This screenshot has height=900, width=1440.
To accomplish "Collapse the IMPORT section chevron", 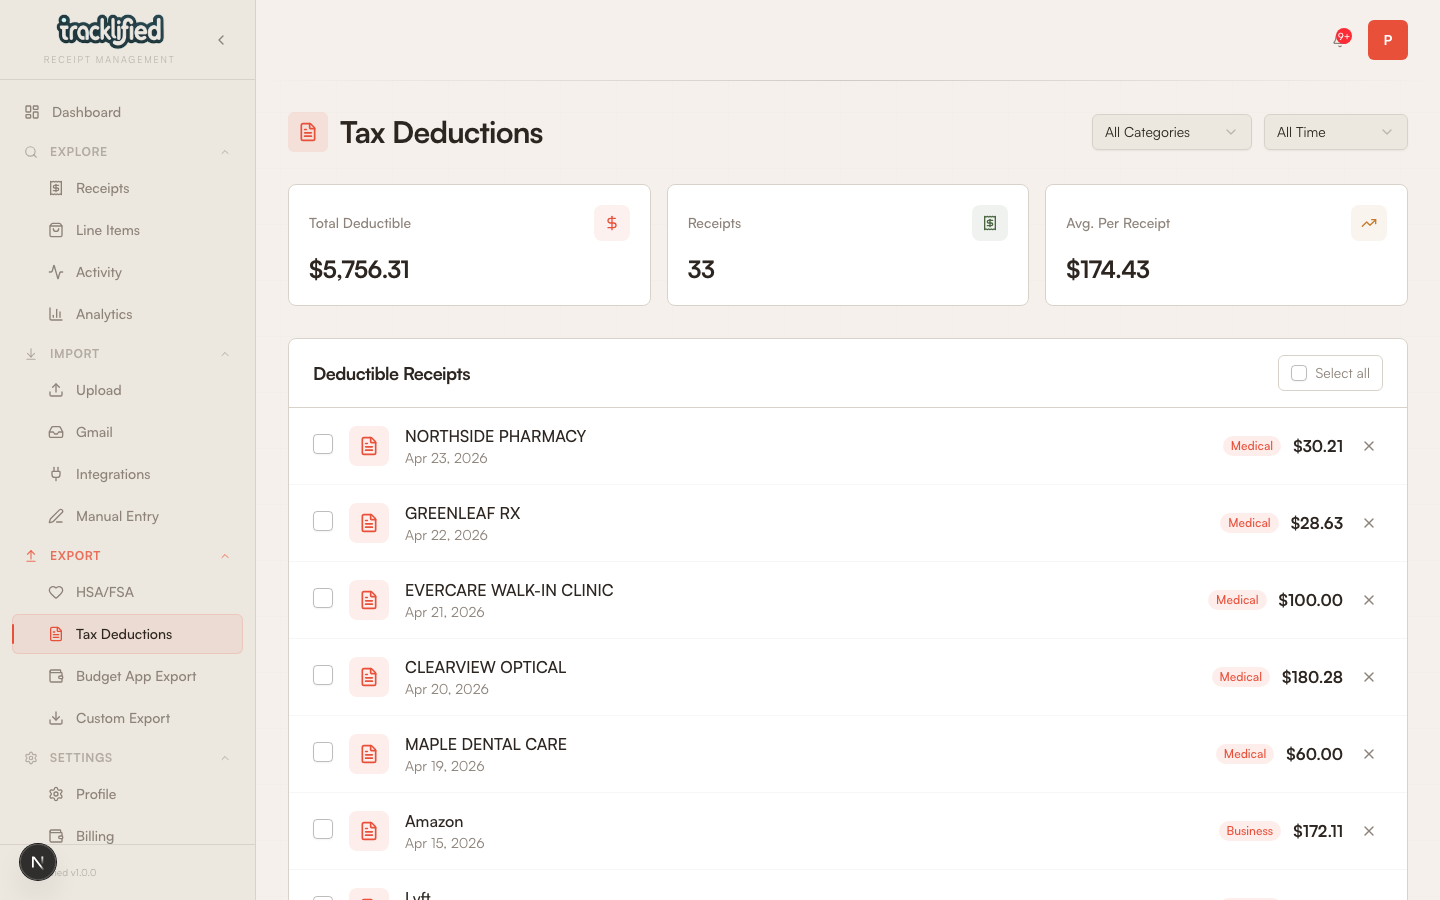I will [225, 354].
